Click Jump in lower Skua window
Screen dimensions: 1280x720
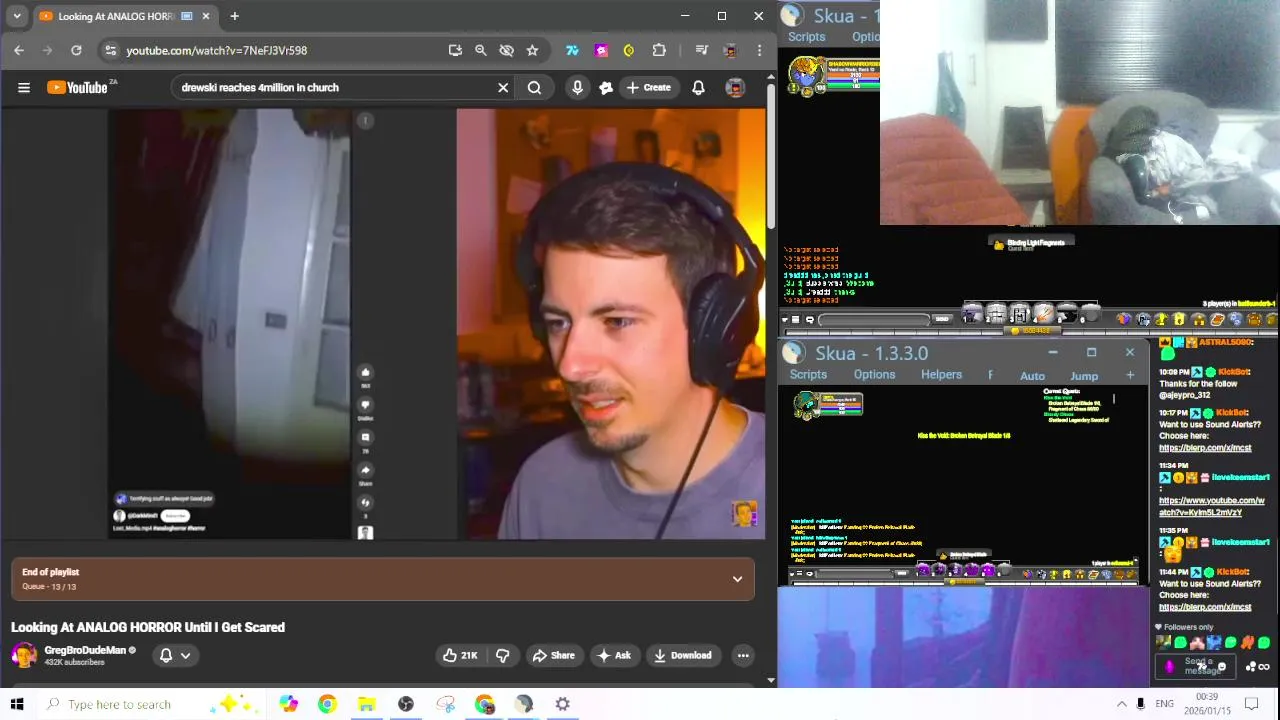[x=1084, y=376]
